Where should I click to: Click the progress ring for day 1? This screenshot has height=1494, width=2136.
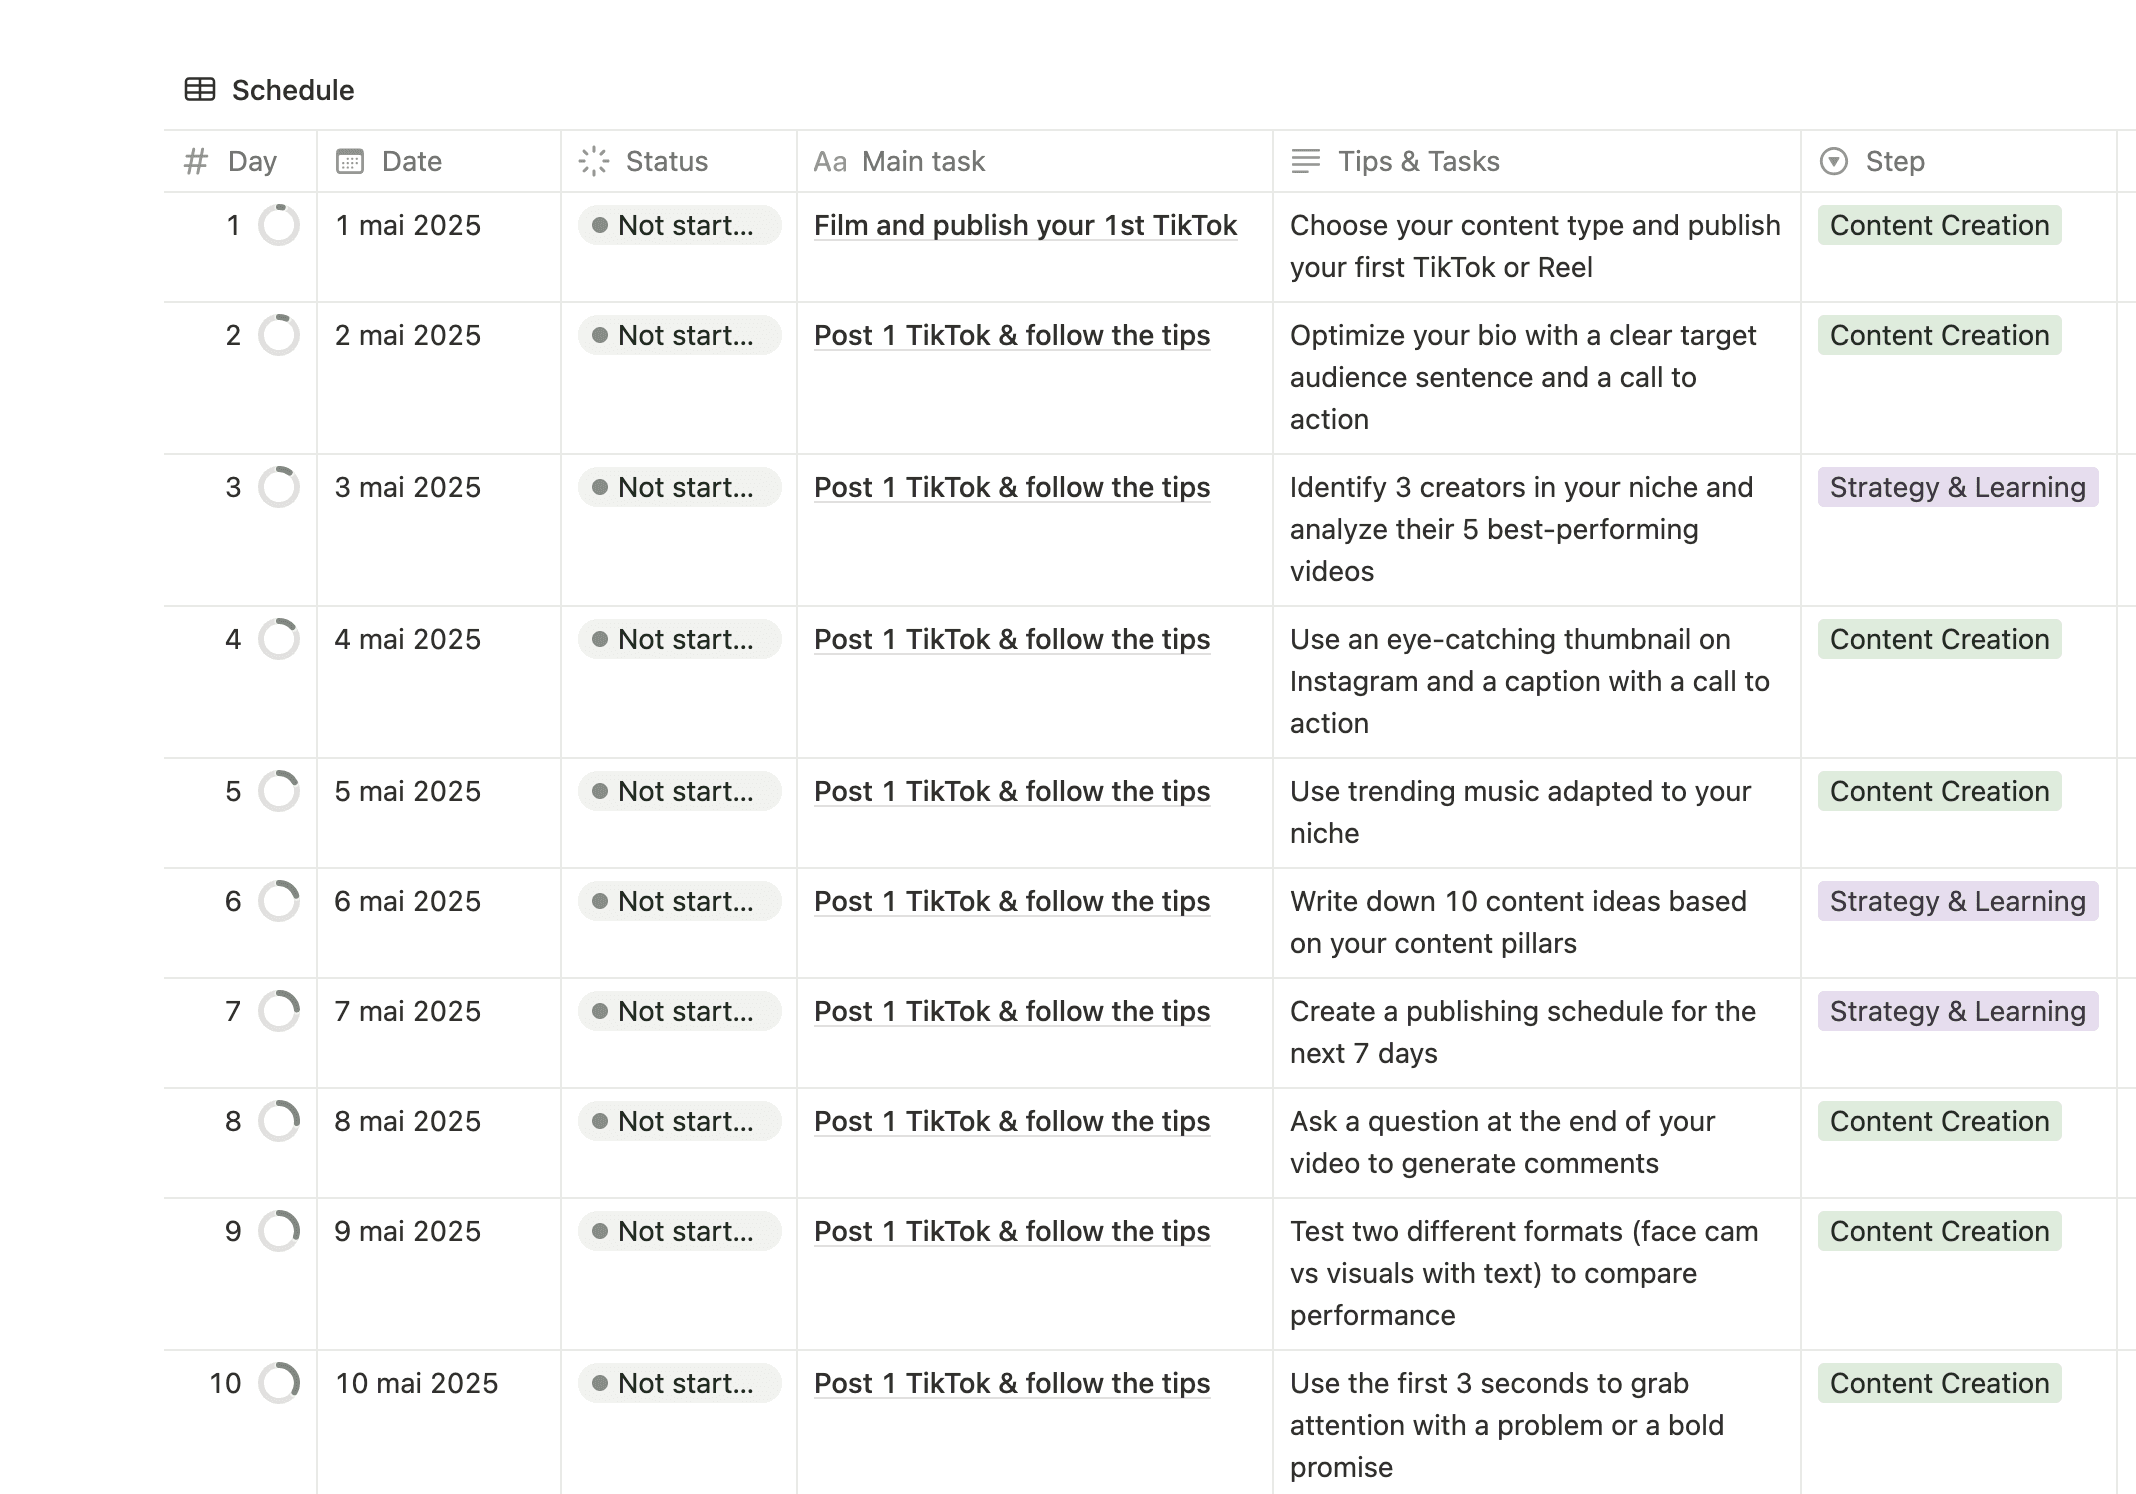click(x=279, y=225)
